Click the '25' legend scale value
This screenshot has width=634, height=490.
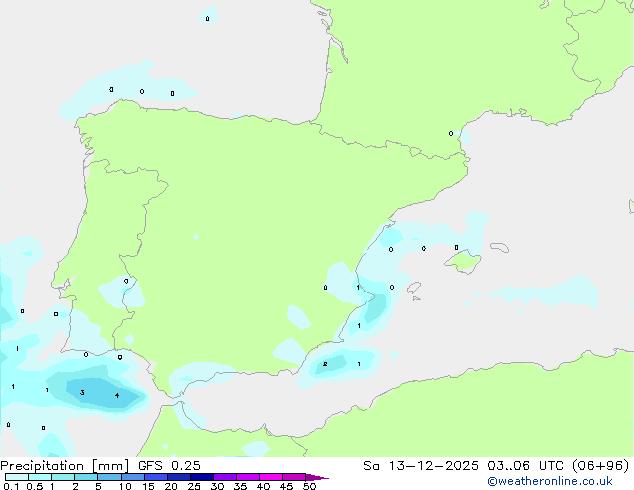[x=194, y=486]
